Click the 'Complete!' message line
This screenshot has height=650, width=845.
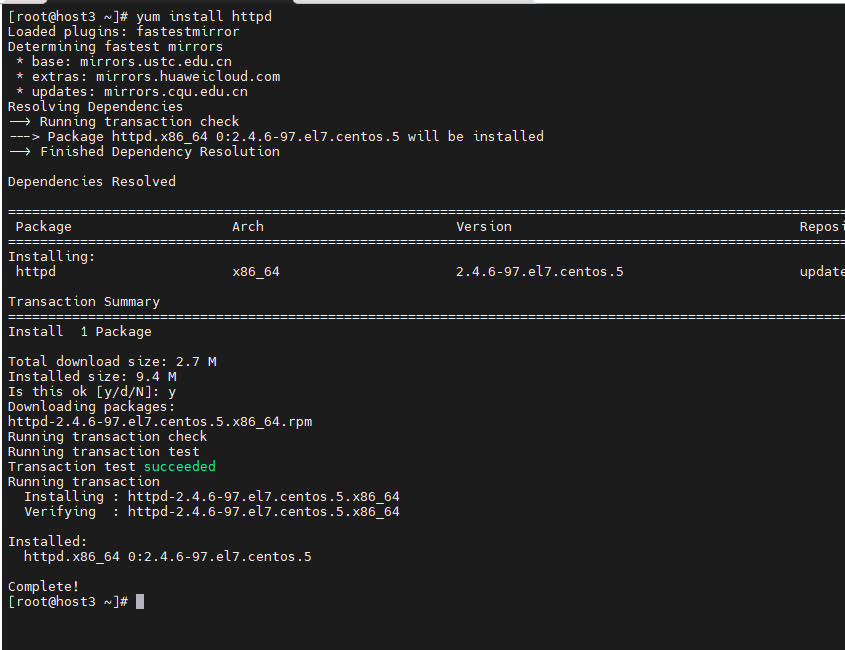[x=44, y=586]
